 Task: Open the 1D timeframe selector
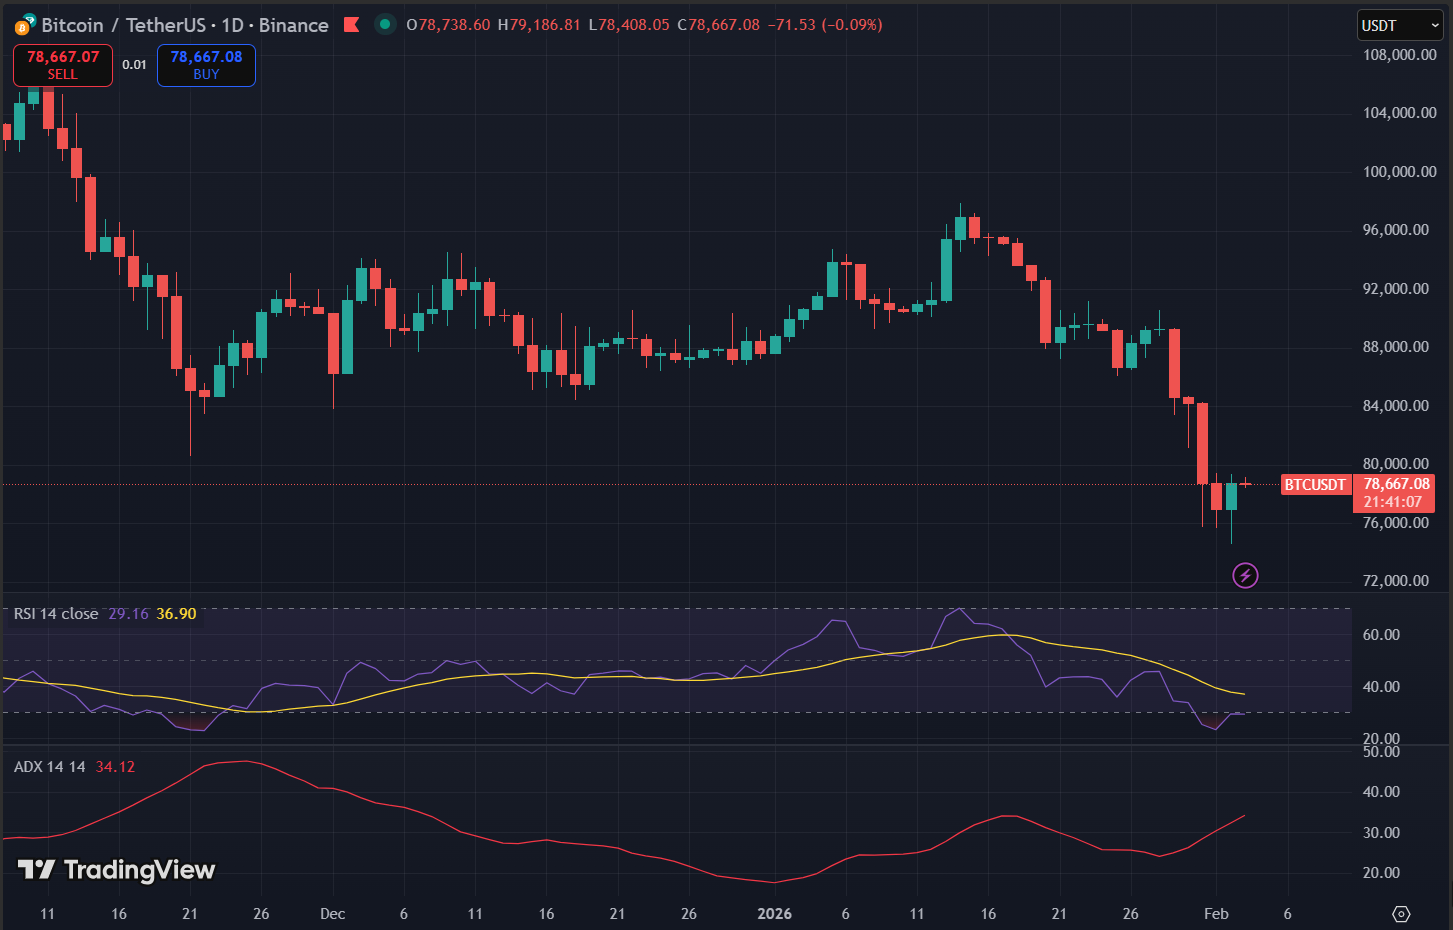pyautogui.click(x=233, y=25)
